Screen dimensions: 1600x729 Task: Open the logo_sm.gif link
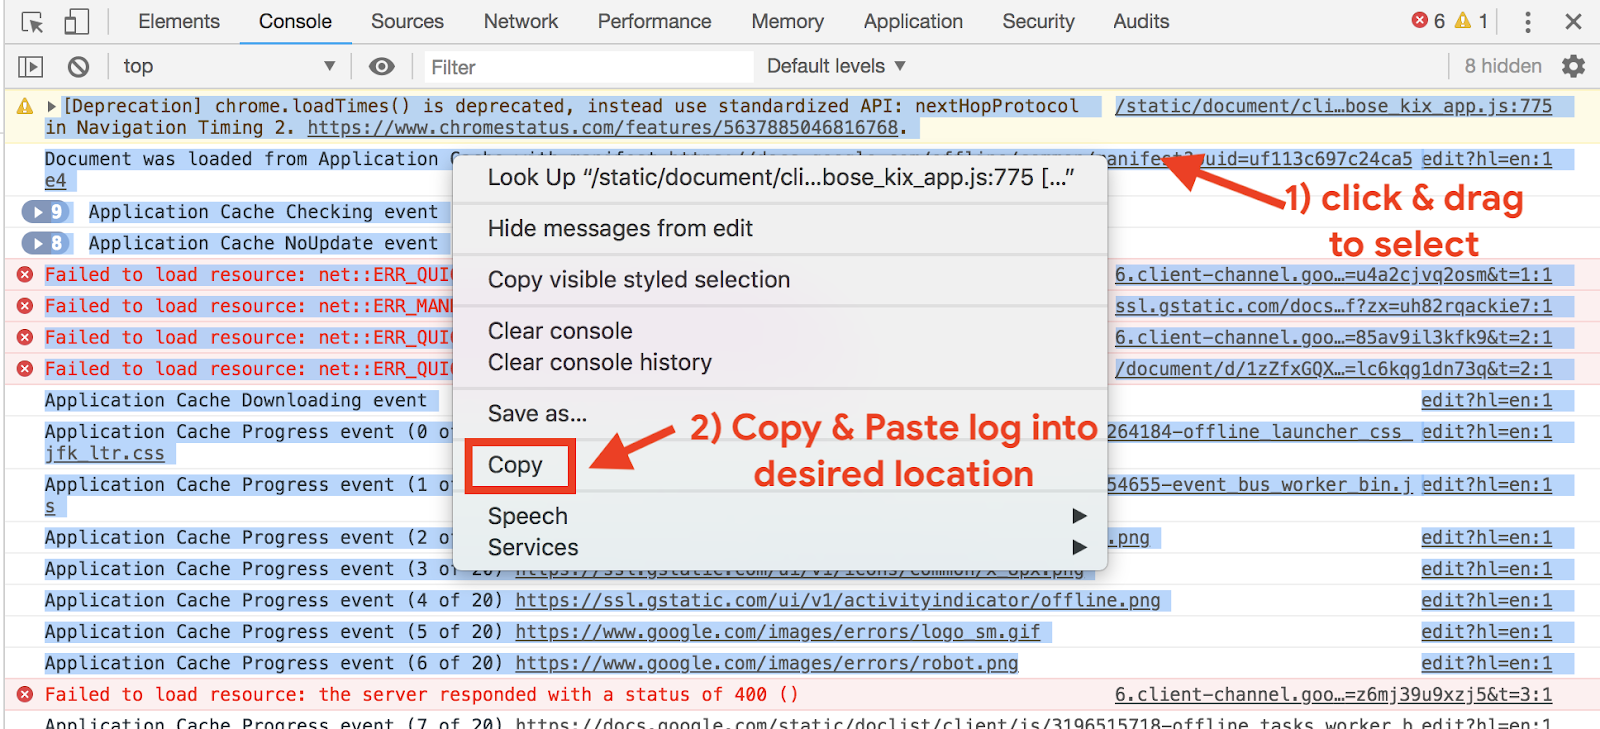778,632
